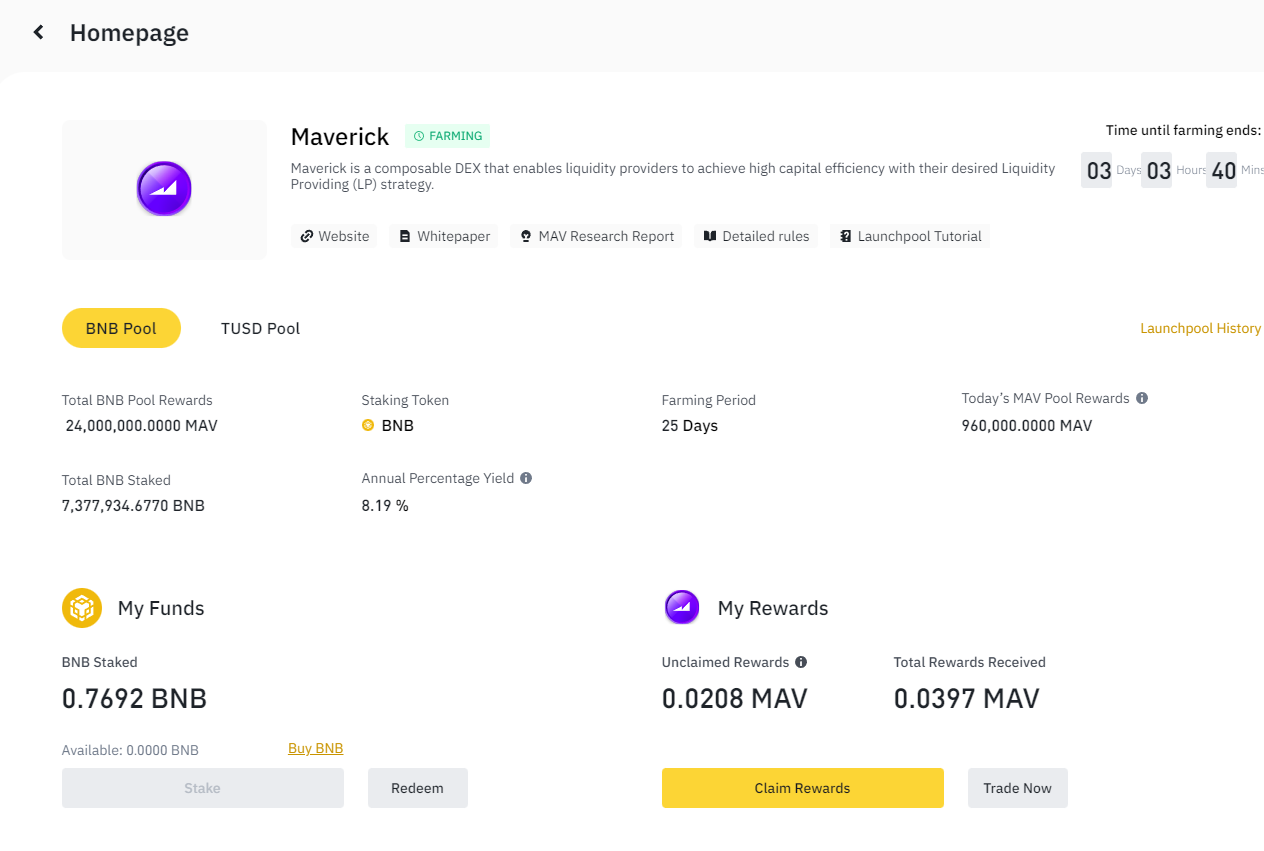Click the green FARMING status badge
This screenshot has width=1264, height=851.
447,136
